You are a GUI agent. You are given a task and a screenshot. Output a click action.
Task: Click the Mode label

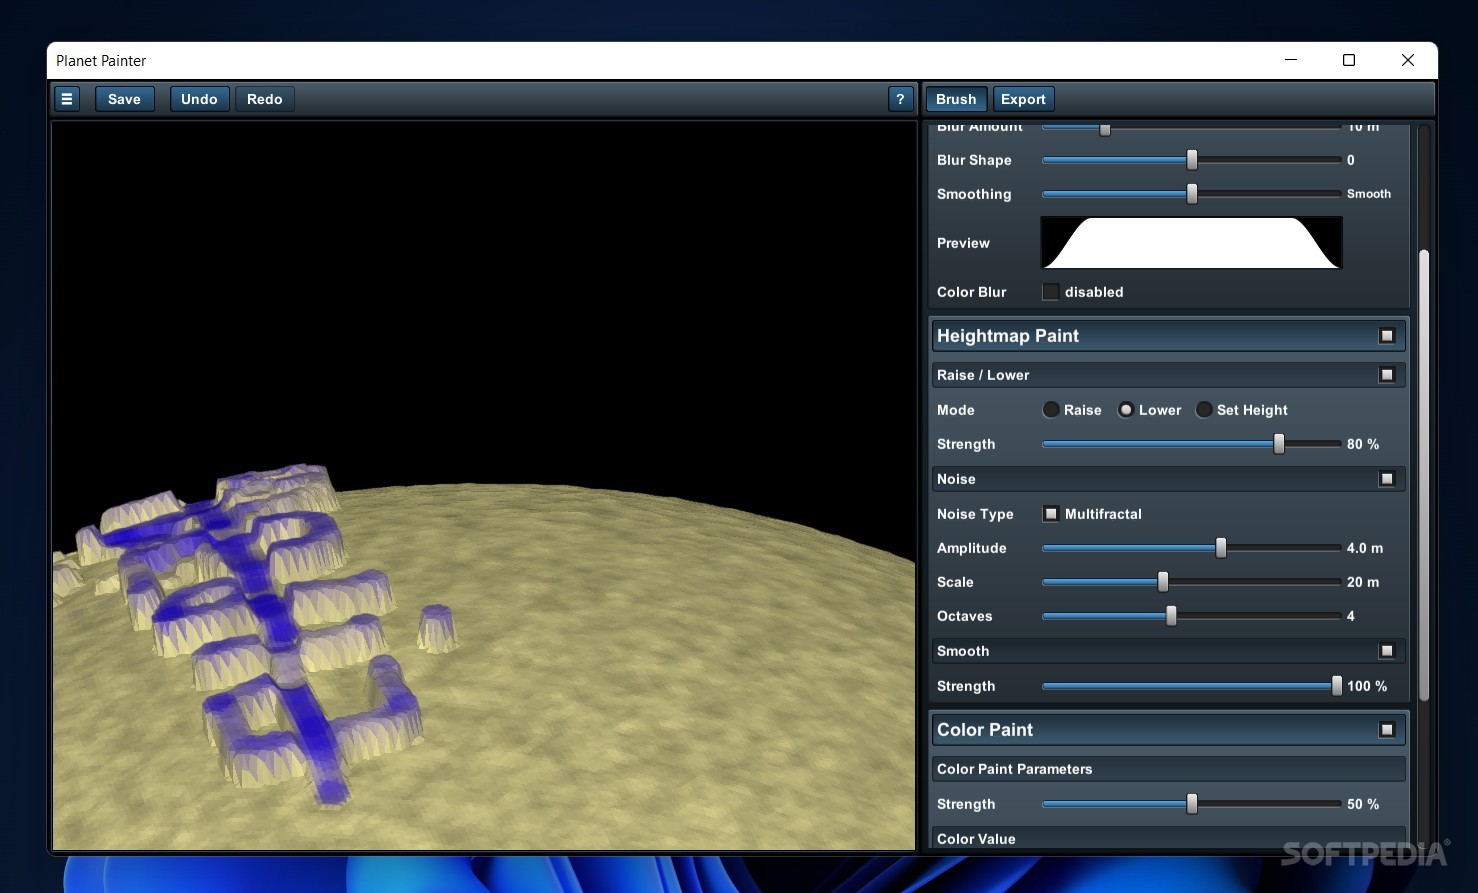tap(956, 410)
